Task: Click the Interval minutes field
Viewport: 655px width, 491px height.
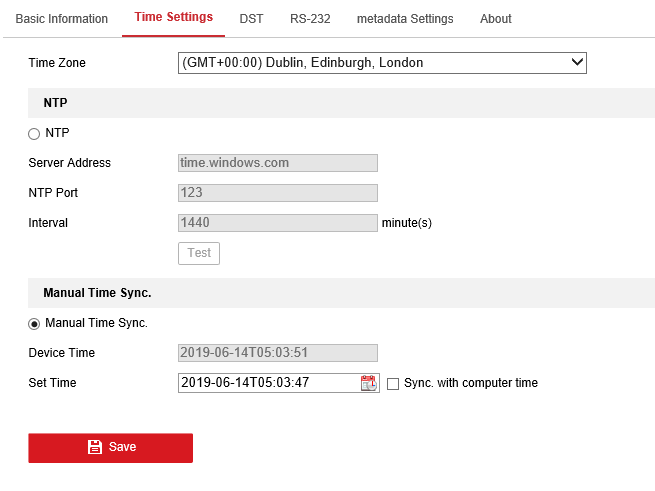Action: click(x=277, y=223)
